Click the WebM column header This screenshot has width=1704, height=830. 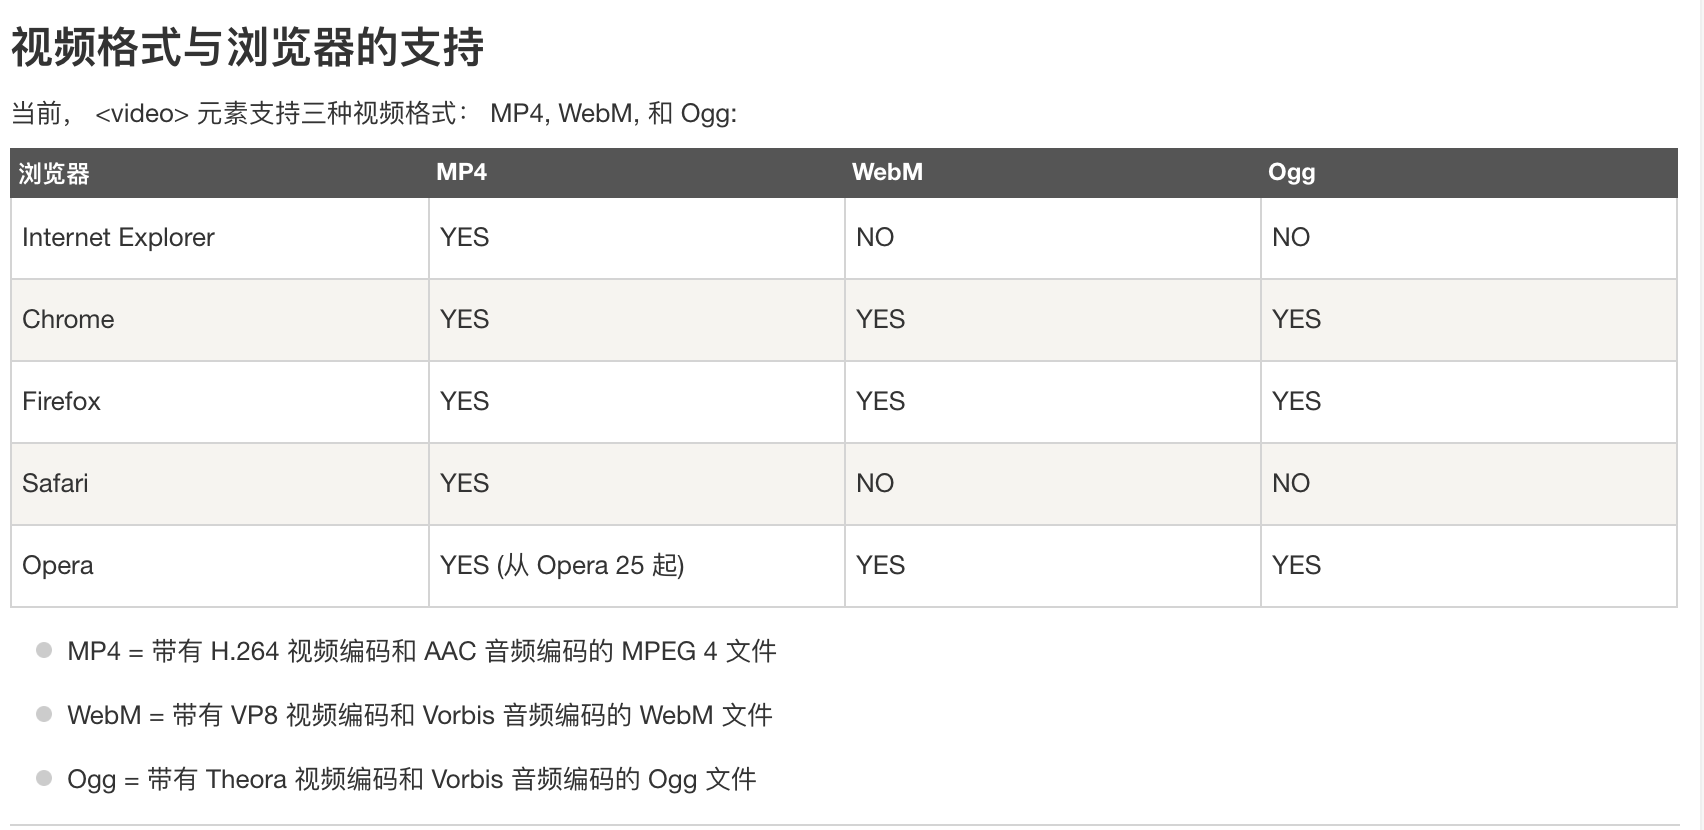[x=887, y=172]
